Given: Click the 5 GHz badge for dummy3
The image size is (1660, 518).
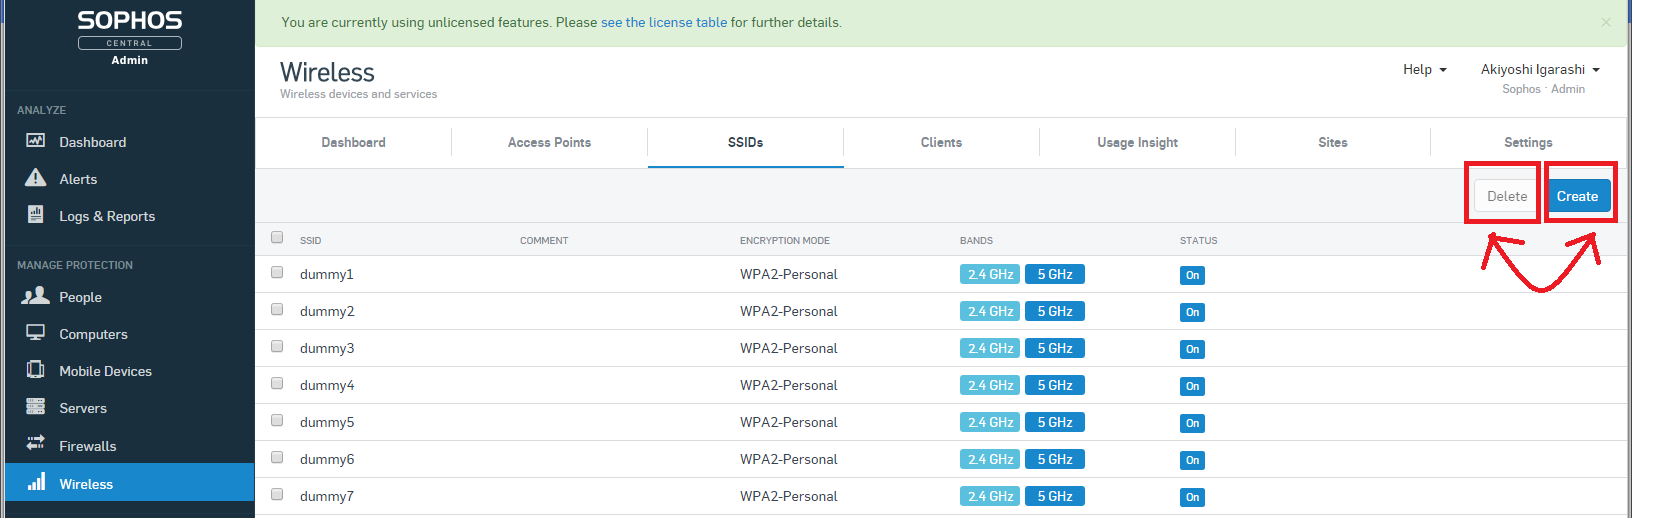Looking at the screenshot, I should [x=1054, y=348].
